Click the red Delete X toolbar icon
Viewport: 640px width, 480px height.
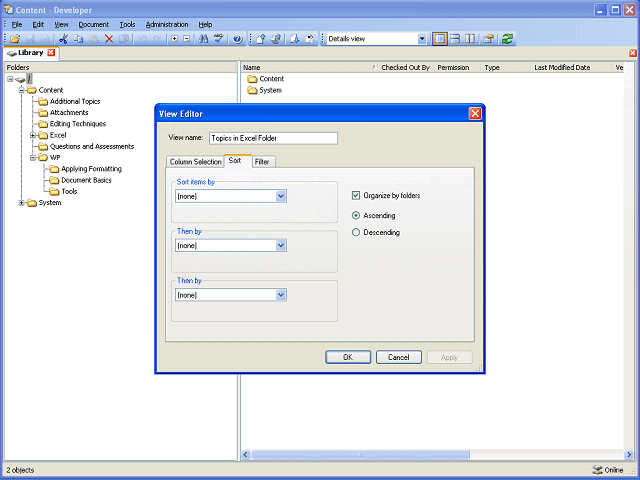click(109, 39)
